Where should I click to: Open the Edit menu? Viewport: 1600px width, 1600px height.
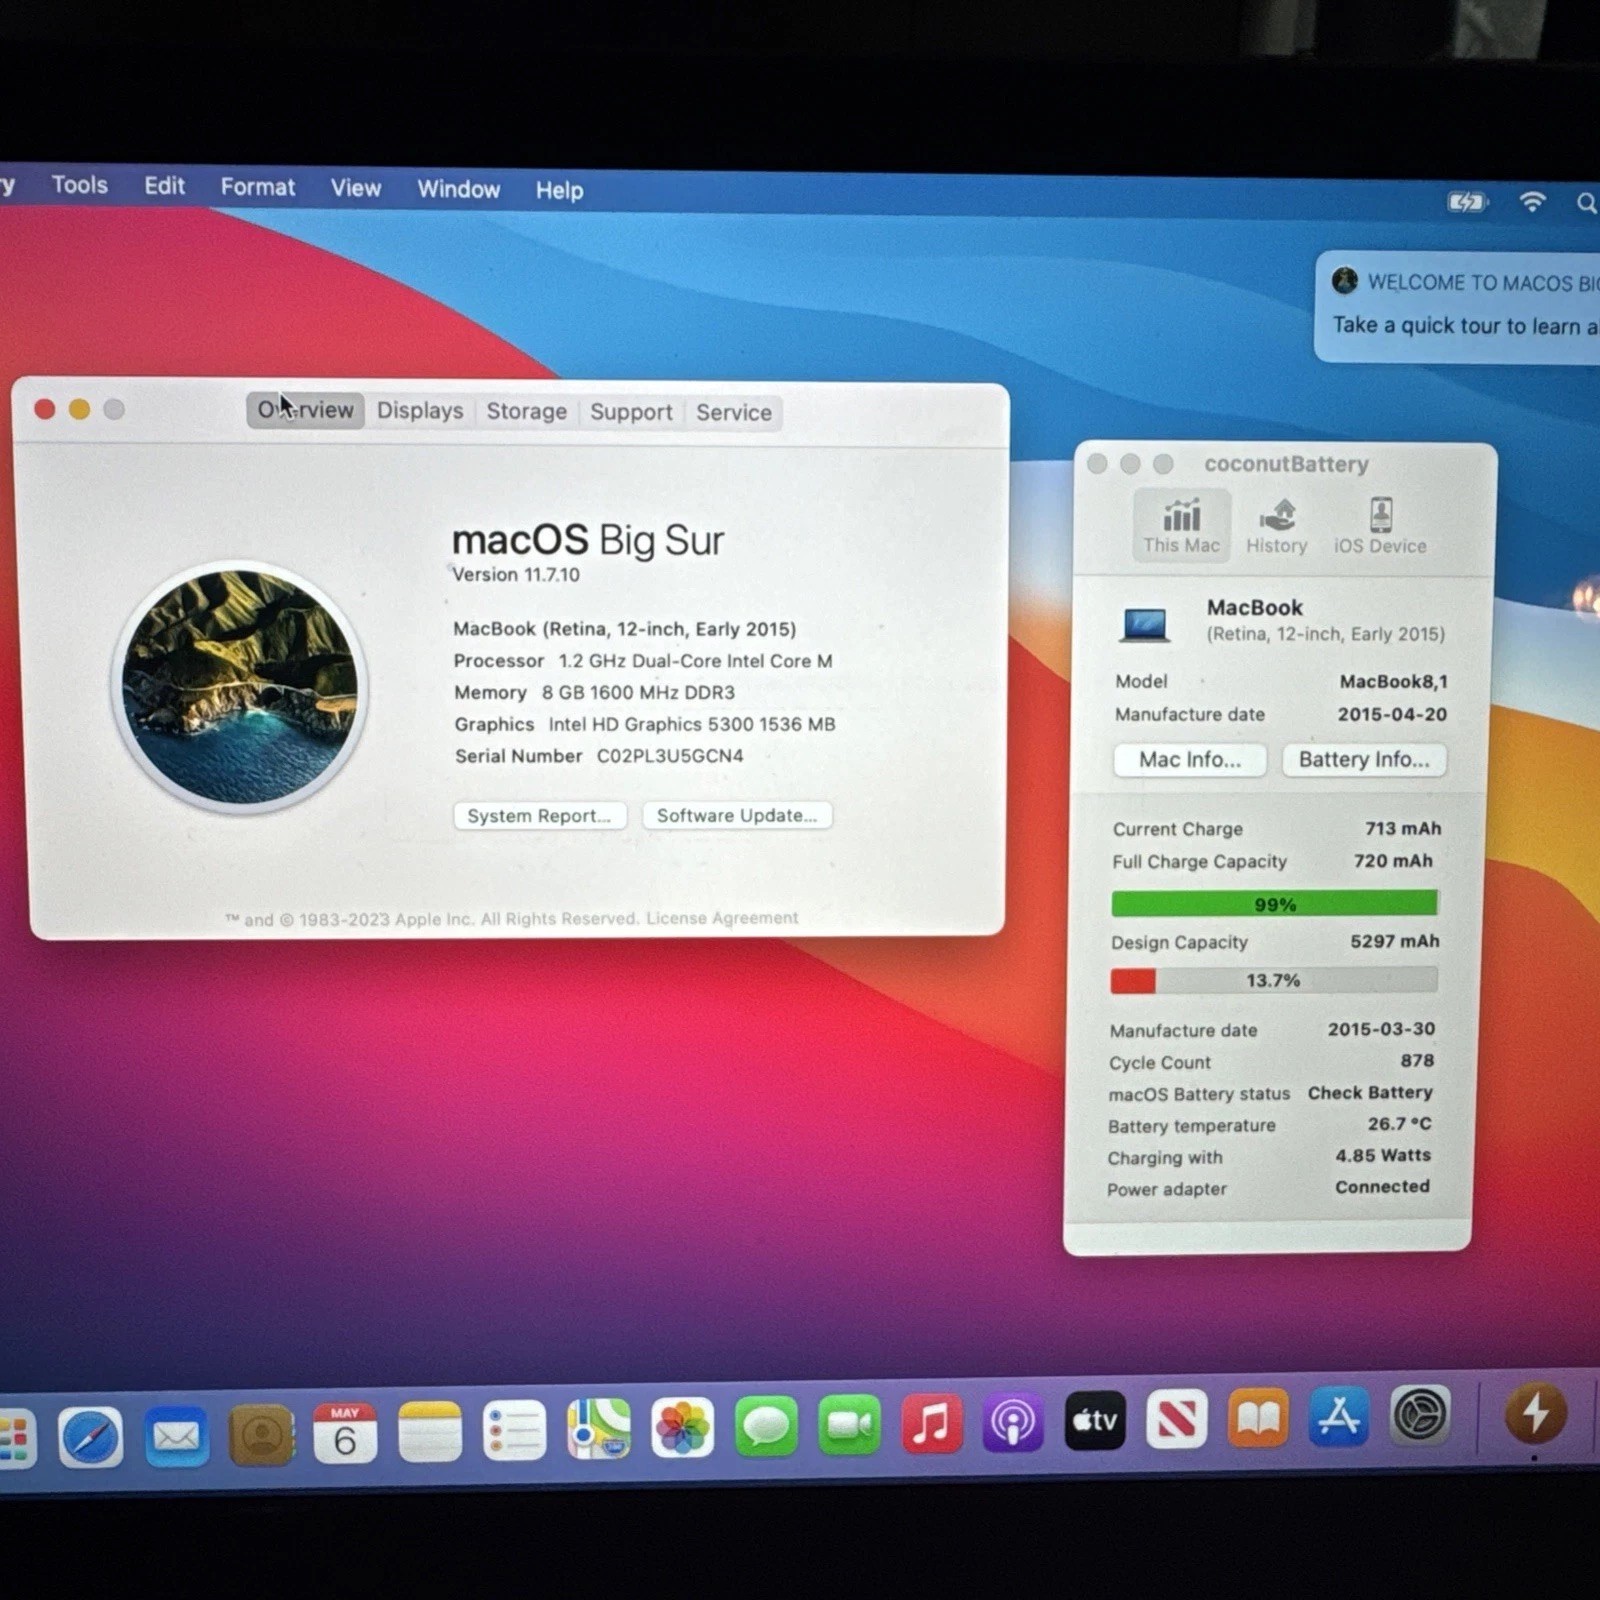(x=164, y=186)
